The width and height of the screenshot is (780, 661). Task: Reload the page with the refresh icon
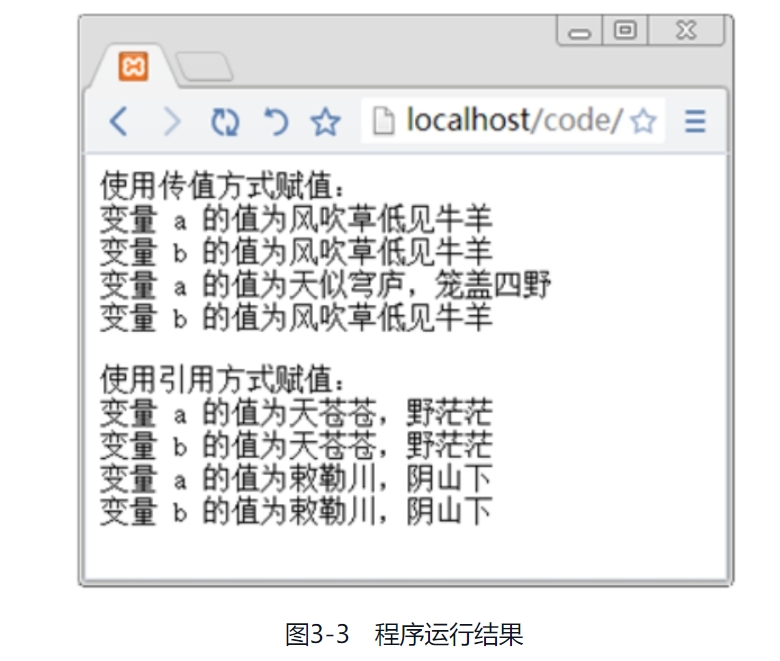coord(225,122)
